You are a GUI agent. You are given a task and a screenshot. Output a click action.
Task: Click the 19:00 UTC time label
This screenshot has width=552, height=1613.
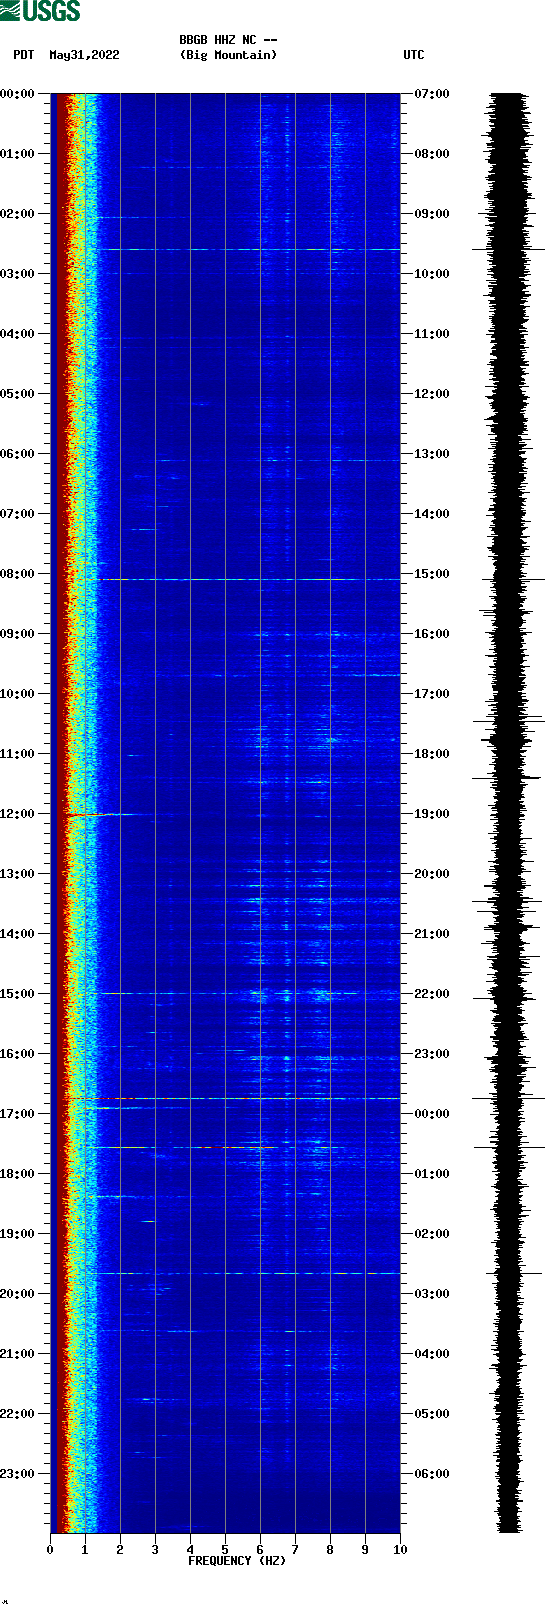432,814
